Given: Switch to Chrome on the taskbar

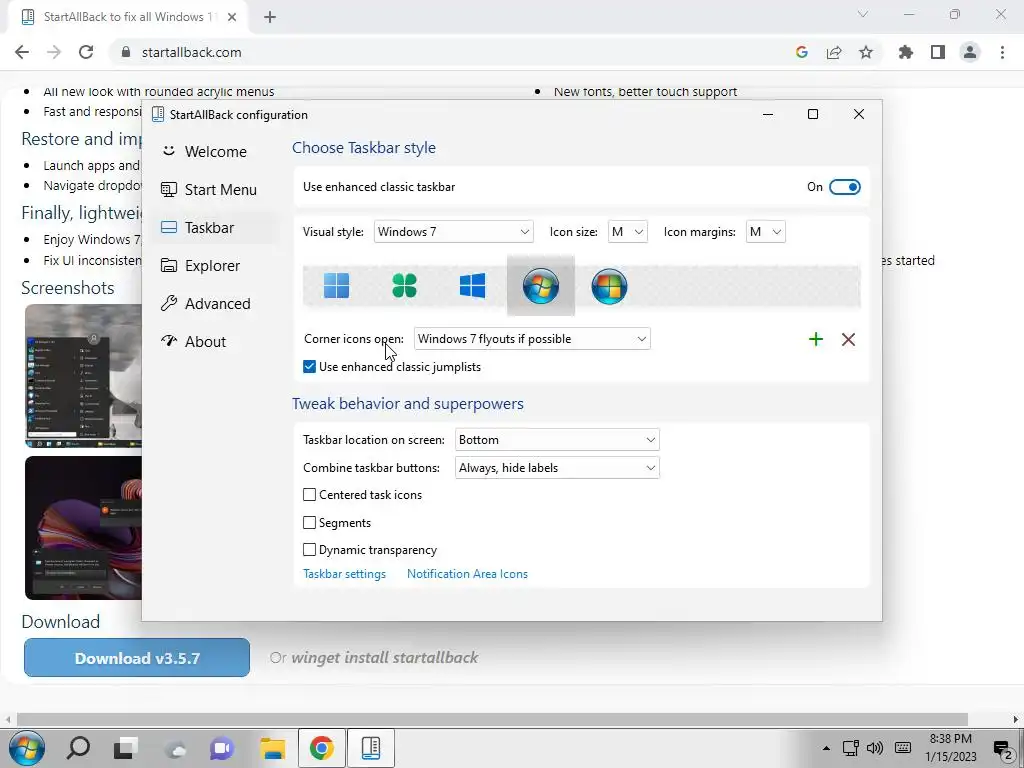Looking at the screenshot, I should tap(321, 748).
